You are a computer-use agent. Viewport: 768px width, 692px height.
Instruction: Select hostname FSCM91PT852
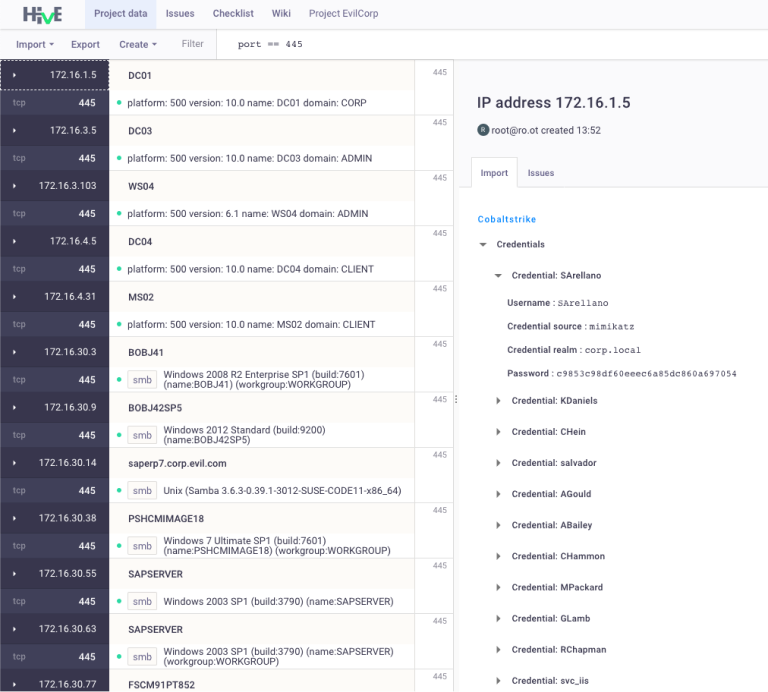162,685
